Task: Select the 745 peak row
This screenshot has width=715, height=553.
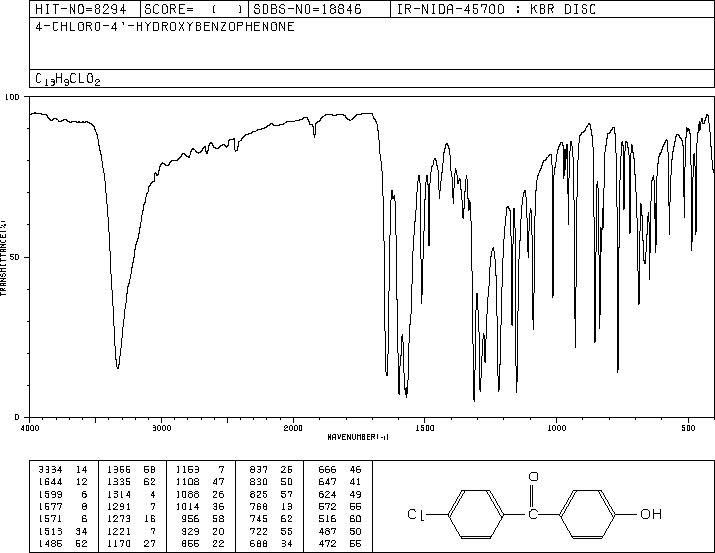Action: (271, 519)
